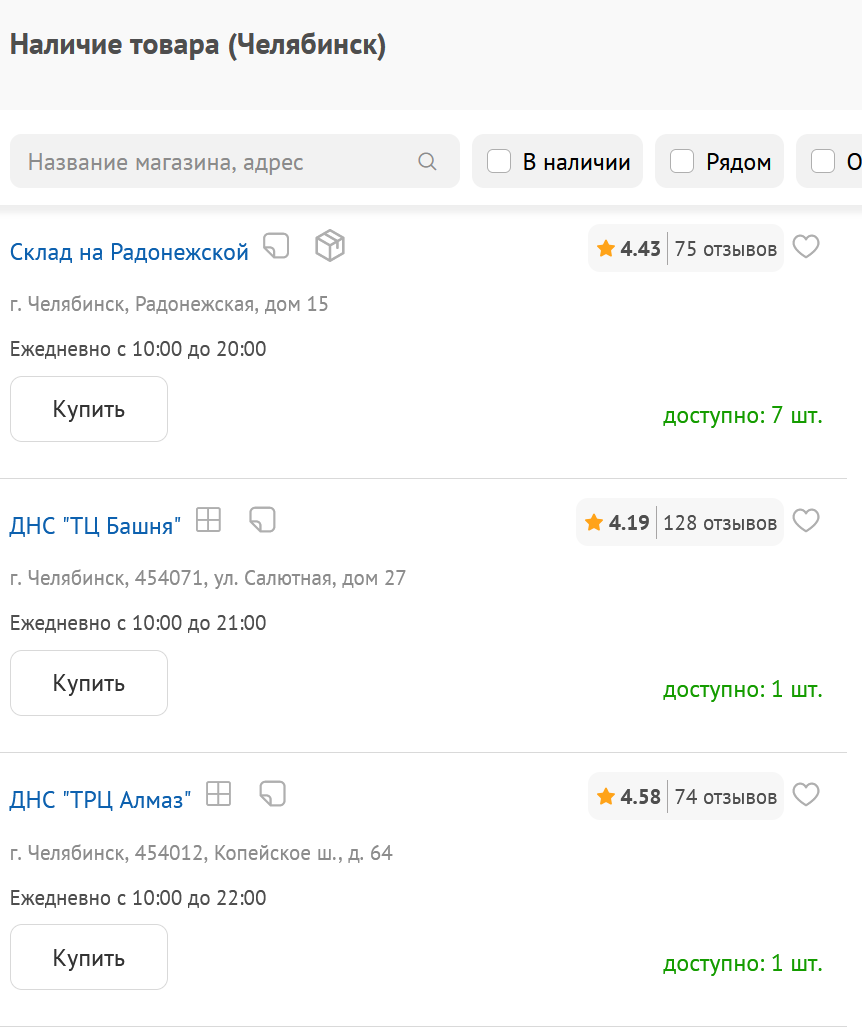Enable the "В наличии" checkbox

click(499, 161)
